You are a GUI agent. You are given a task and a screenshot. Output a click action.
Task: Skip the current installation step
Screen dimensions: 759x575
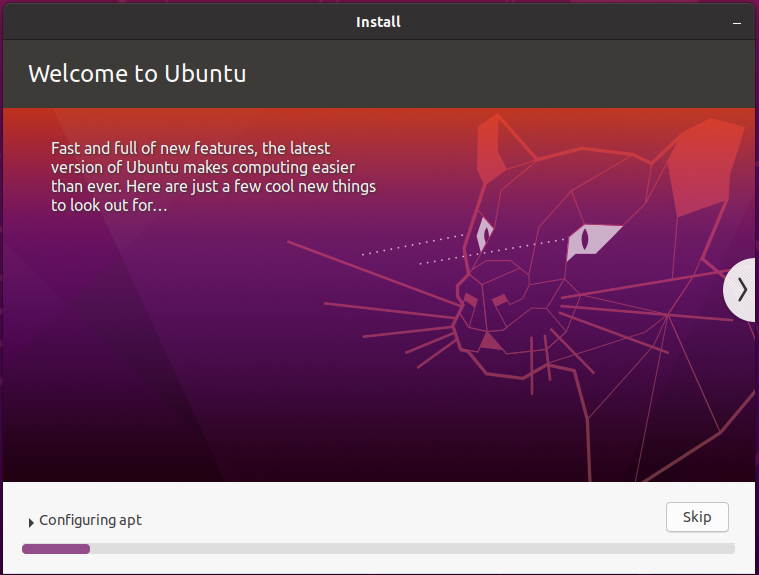(697, 517)
